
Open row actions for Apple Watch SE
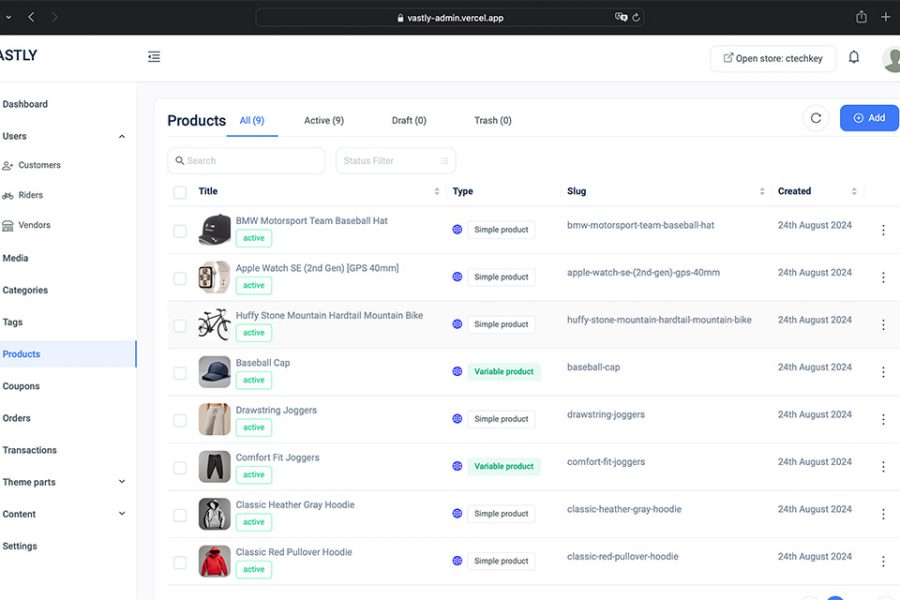[x=882, y=277]
